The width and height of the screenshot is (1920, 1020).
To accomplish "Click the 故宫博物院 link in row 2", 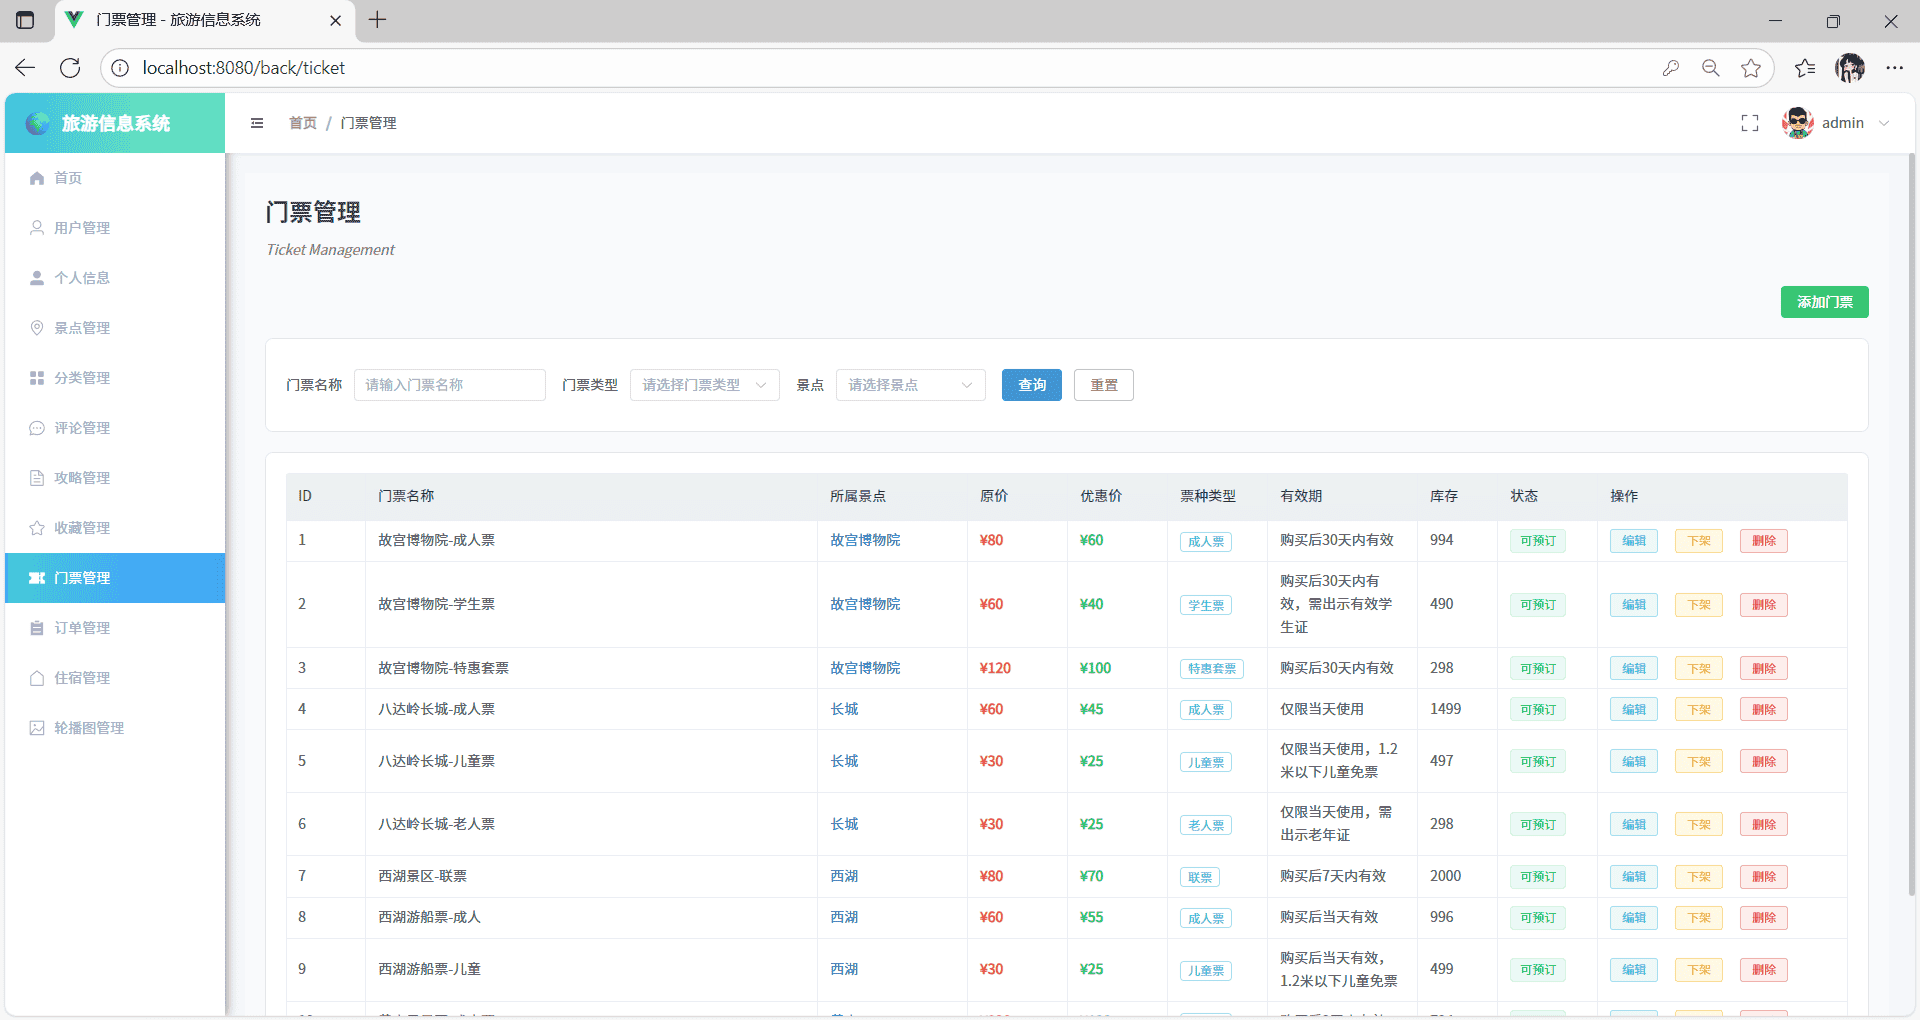I will (x=865, y=604).
